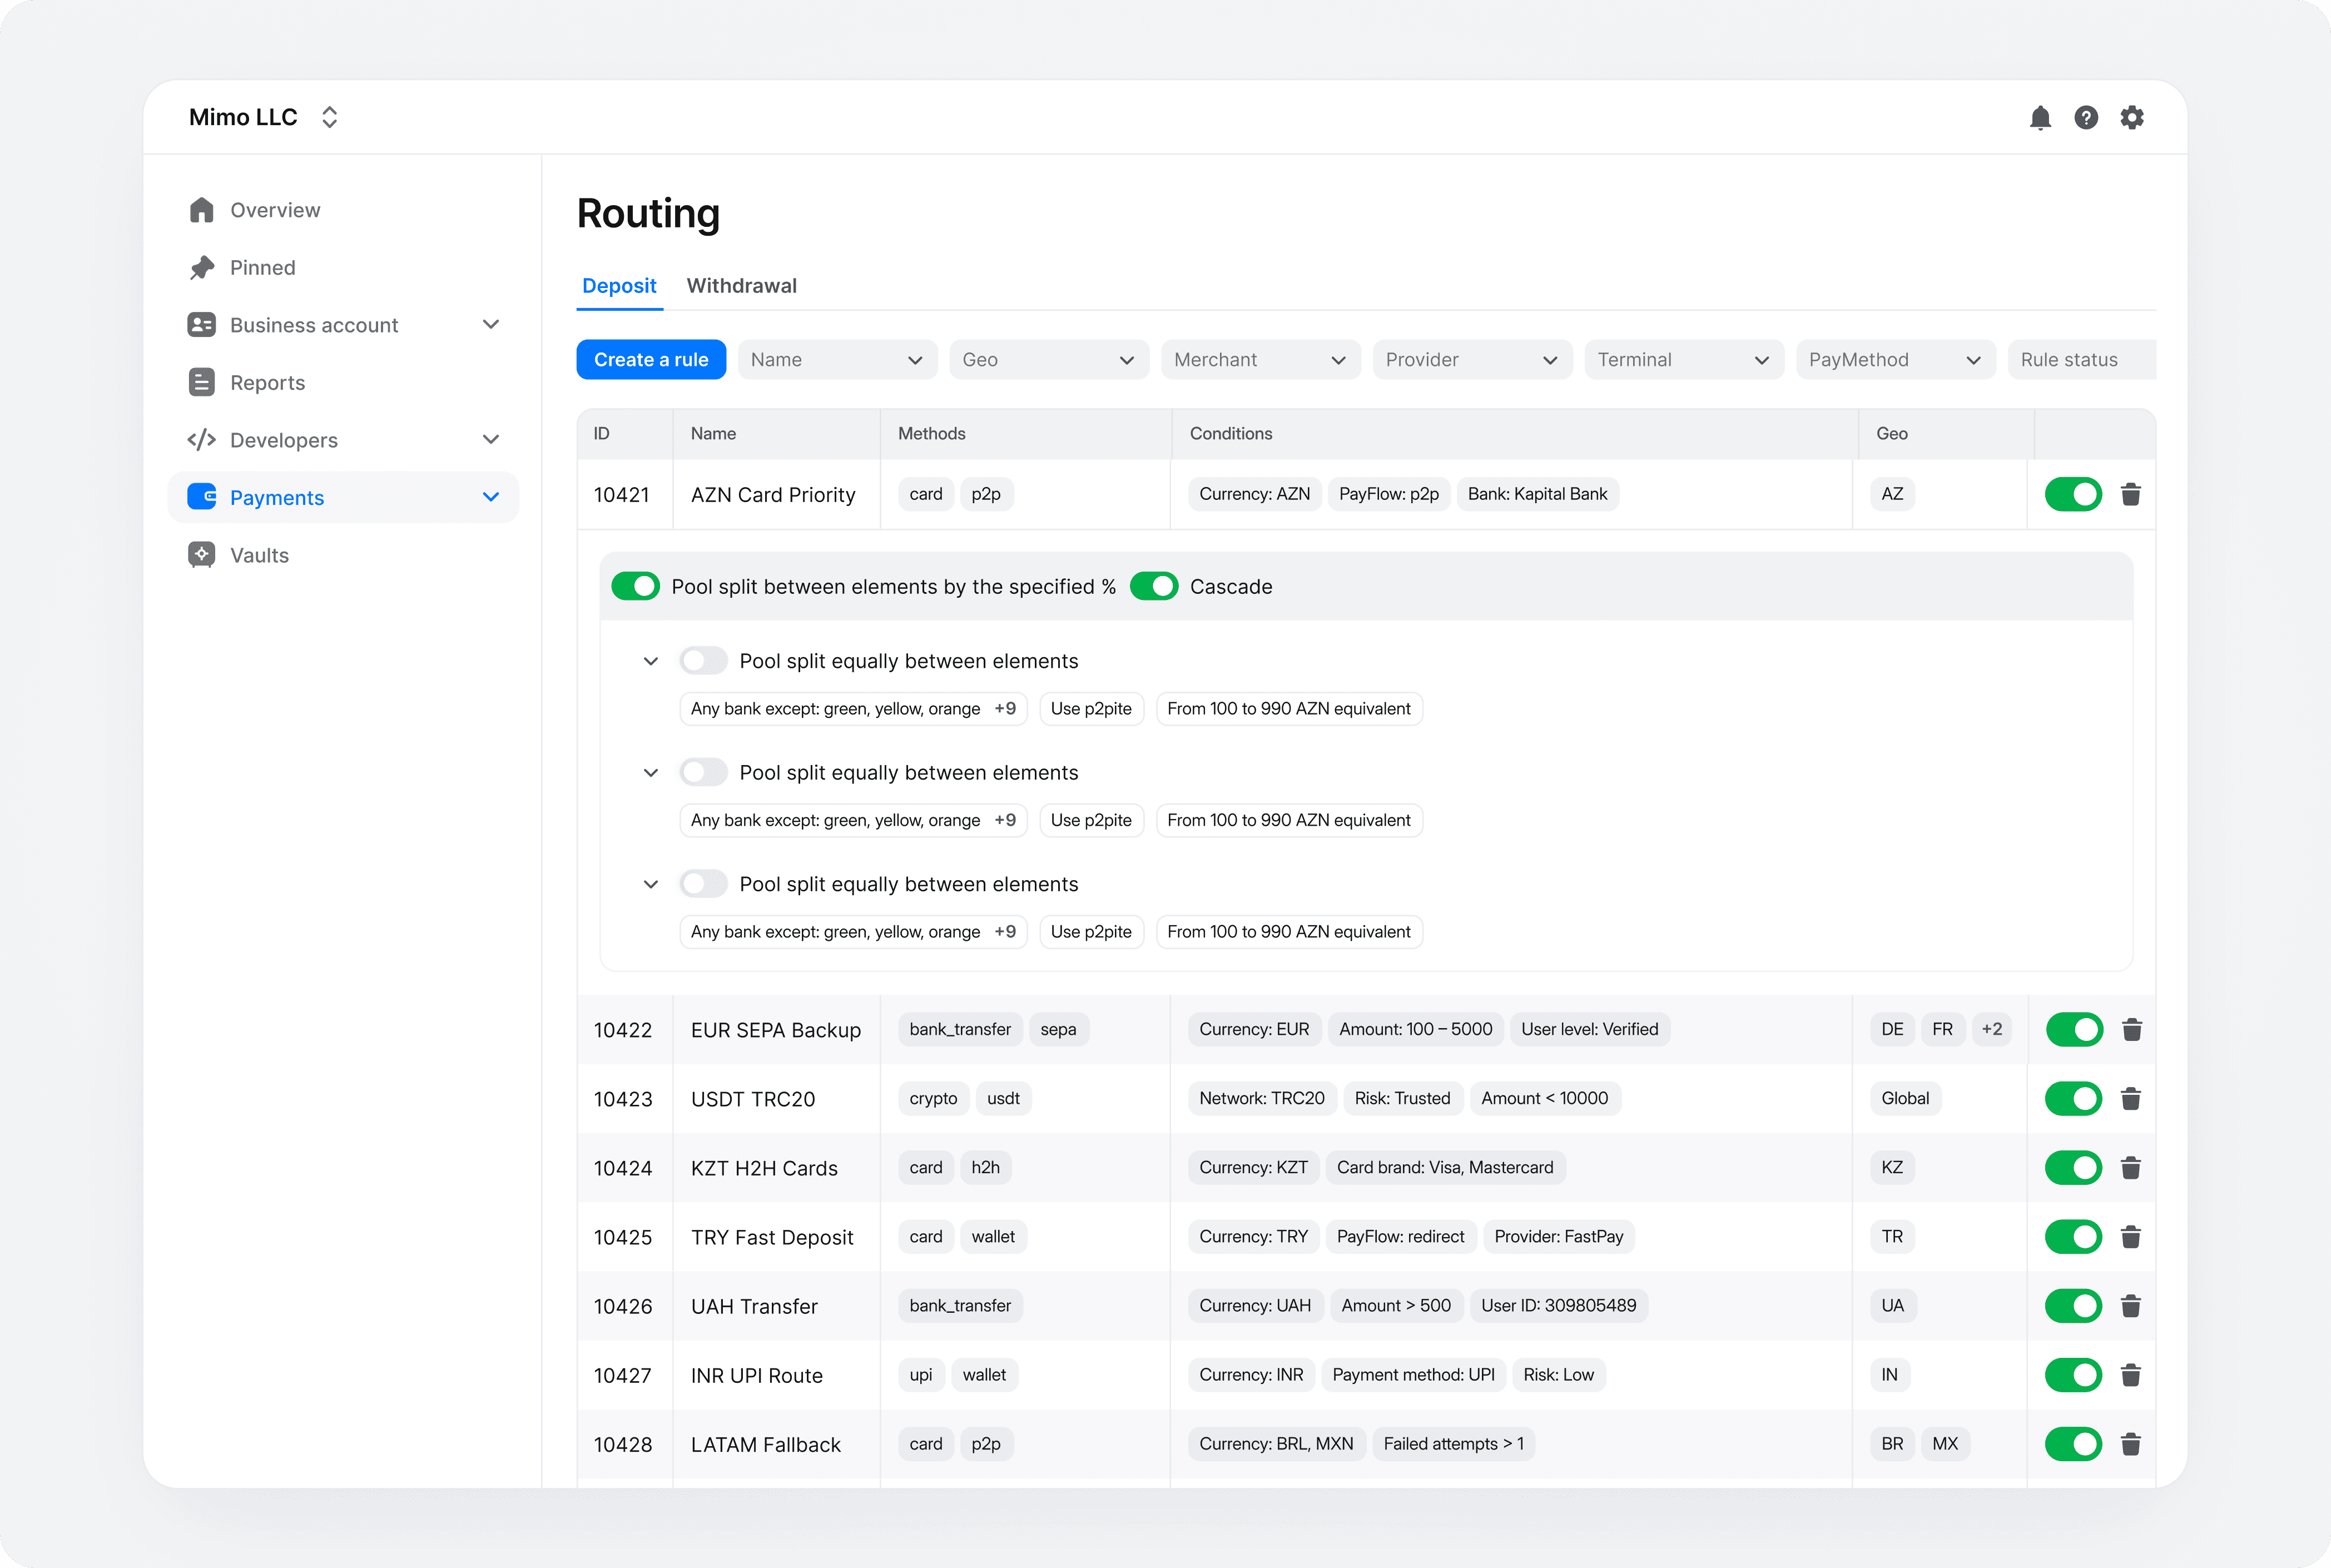Click the User ID: 309805489 condition tag
This screenshot has width=2331, height=1568.
pos(1558,1306)
